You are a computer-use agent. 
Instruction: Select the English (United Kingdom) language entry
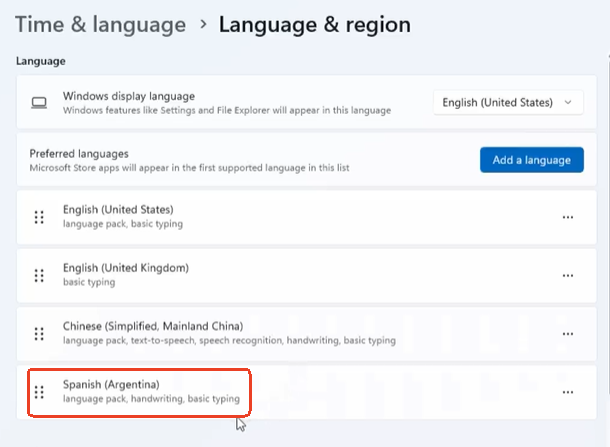(x=125, y=268)
